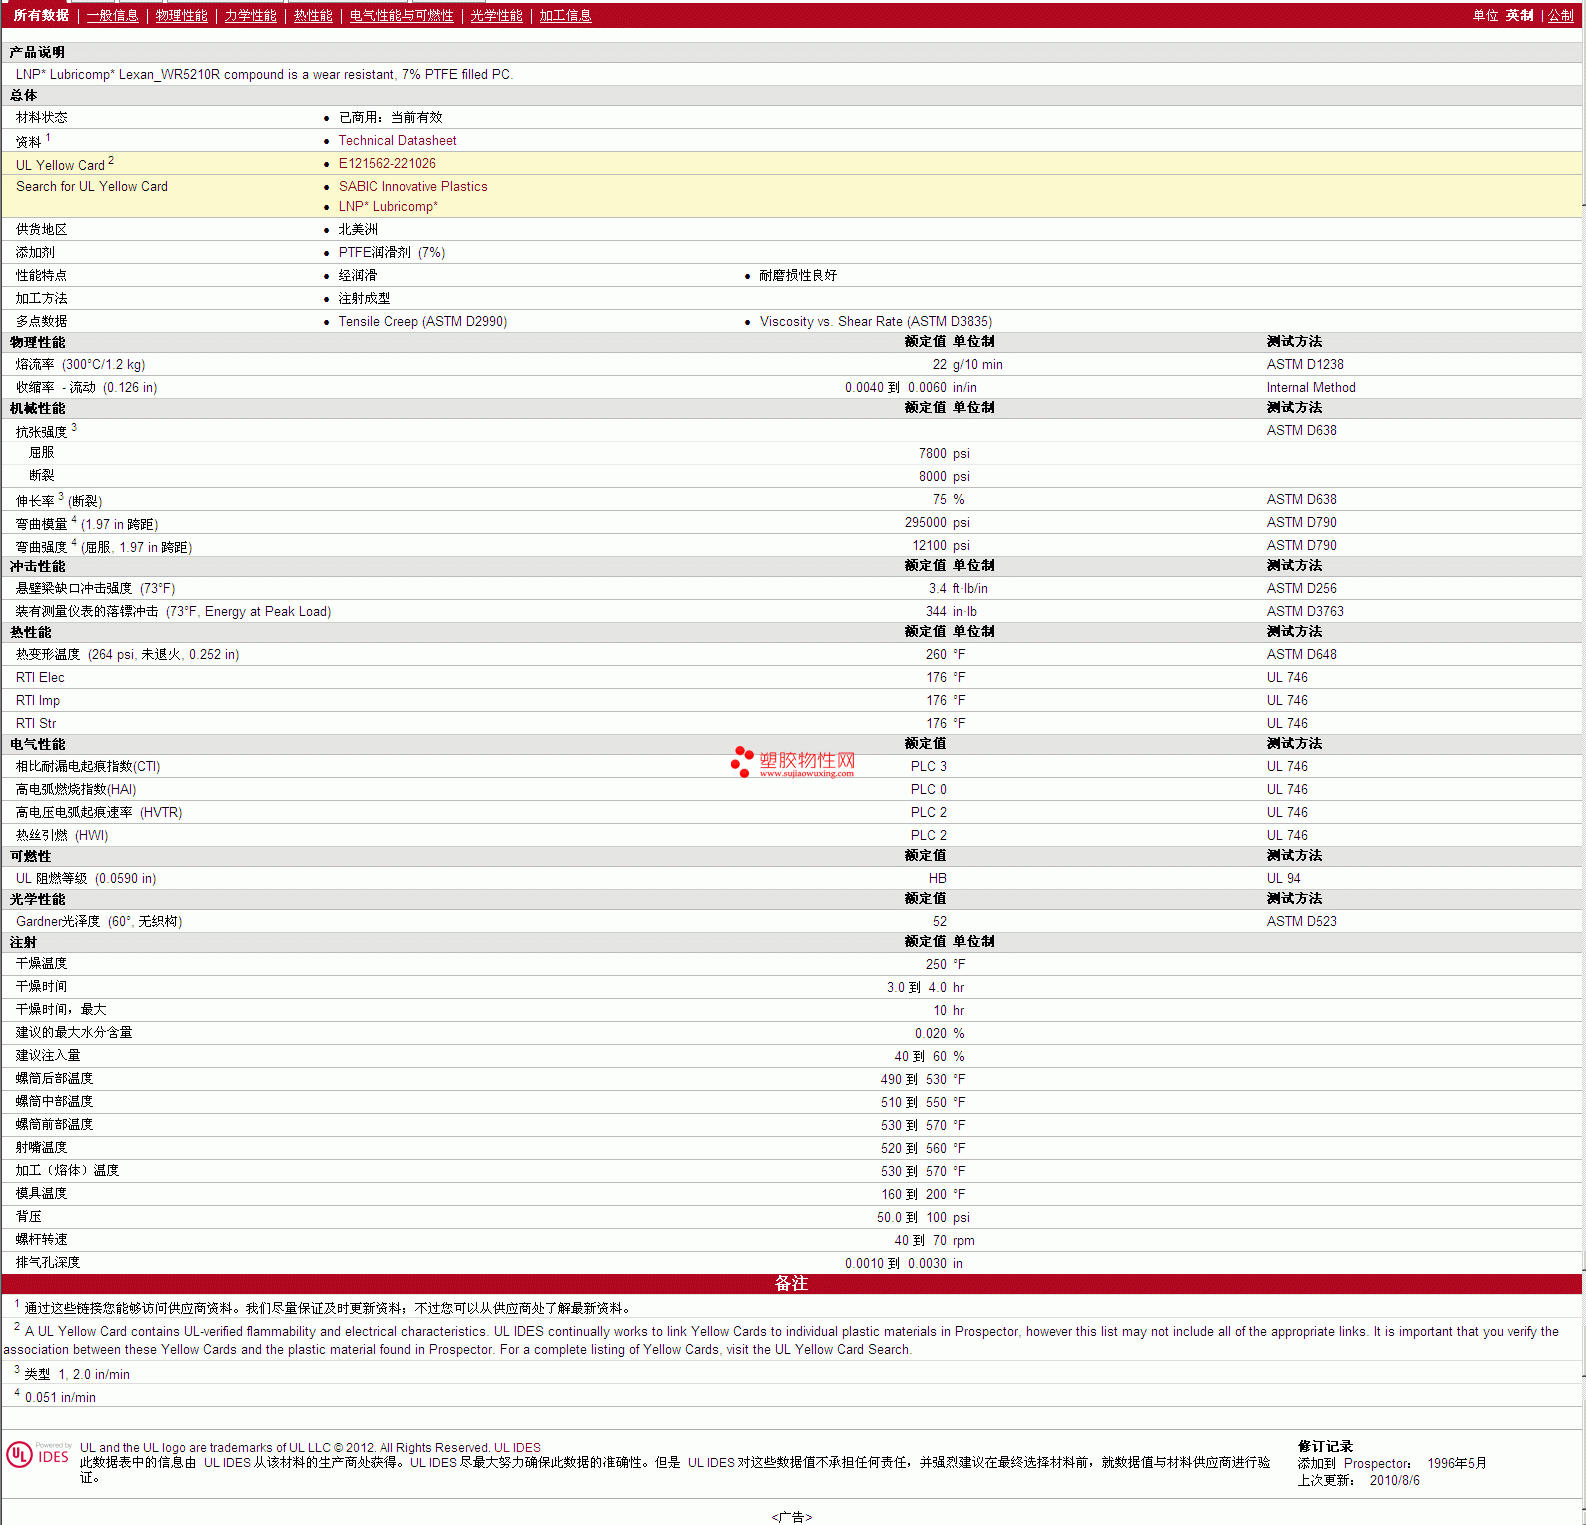Open UL Yellow Card E121562-221026
This screenshot has height=1525, width=1586.
tap(387, 164)
